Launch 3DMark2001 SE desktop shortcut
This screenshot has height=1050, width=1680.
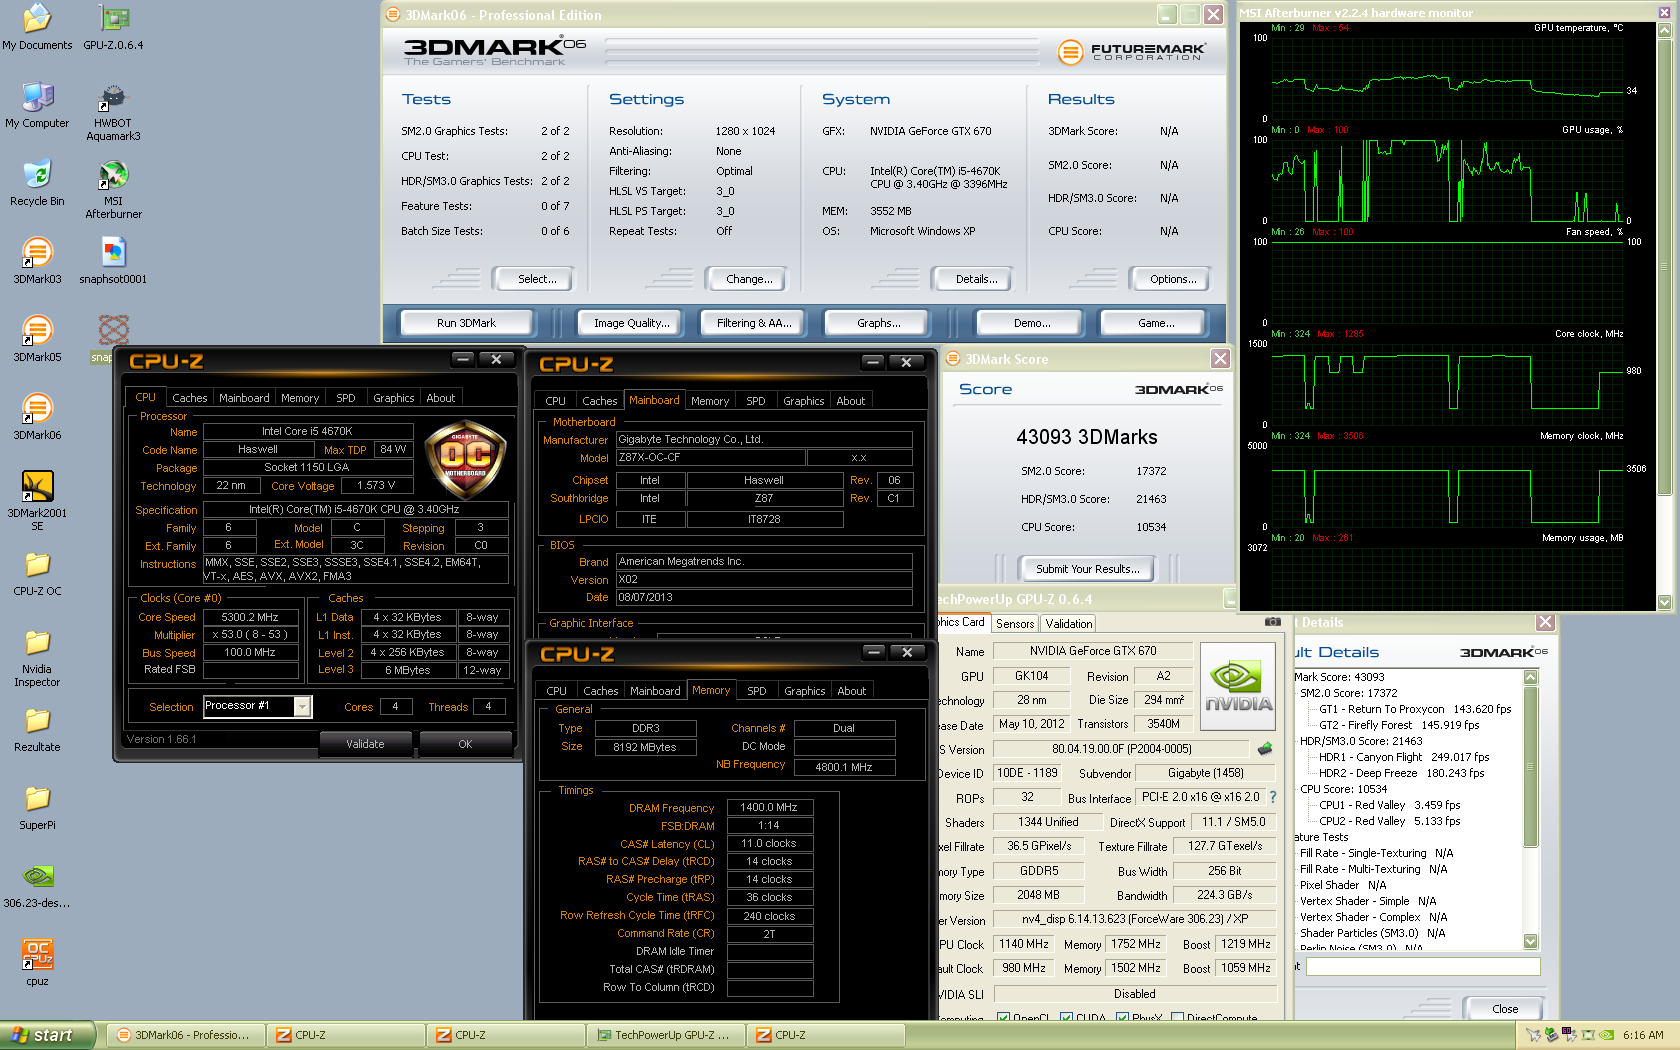click(37, 501)
